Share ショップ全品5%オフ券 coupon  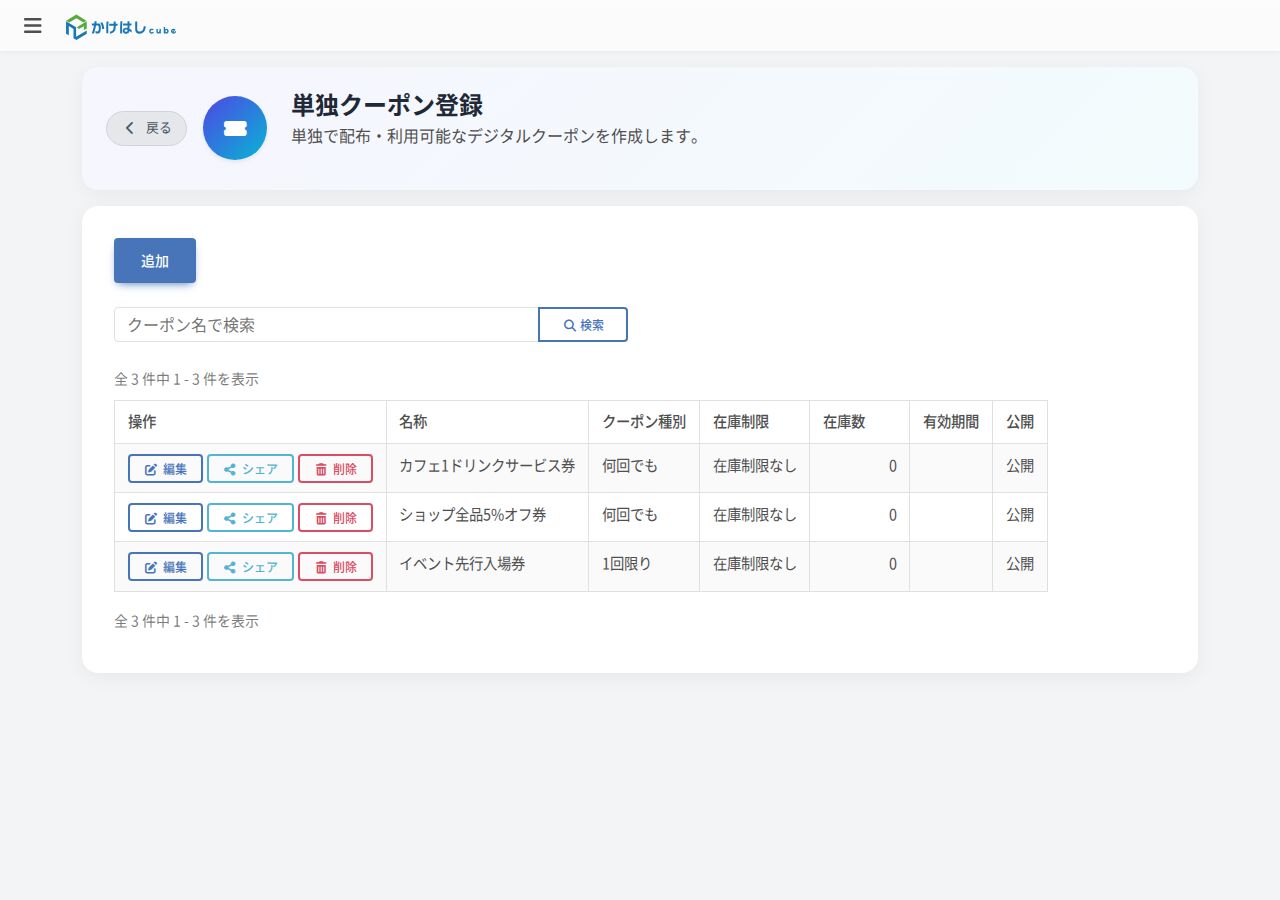tap(250, 518)
